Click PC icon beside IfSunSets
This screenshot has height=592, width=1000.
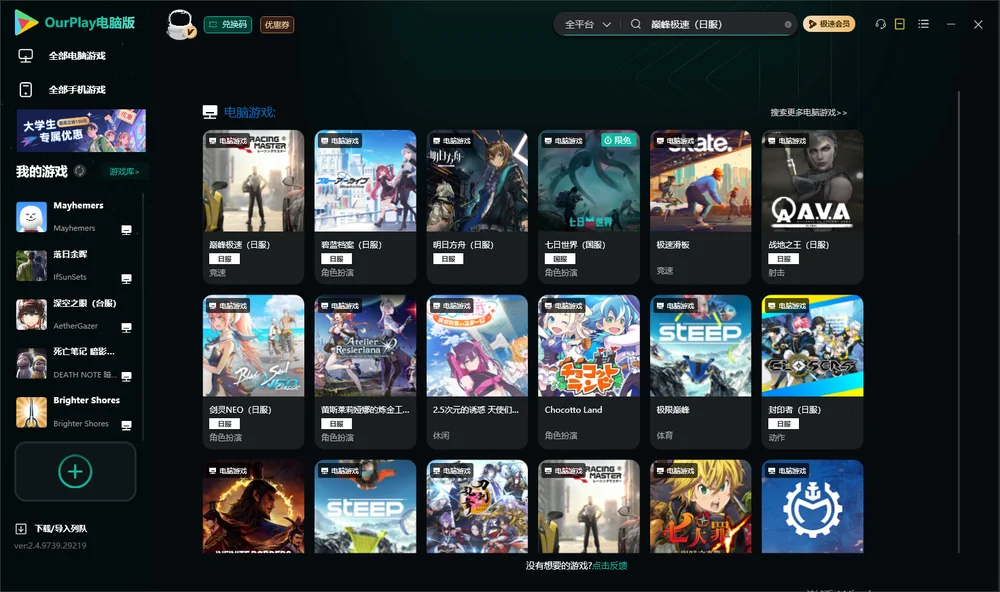(126, 279)
